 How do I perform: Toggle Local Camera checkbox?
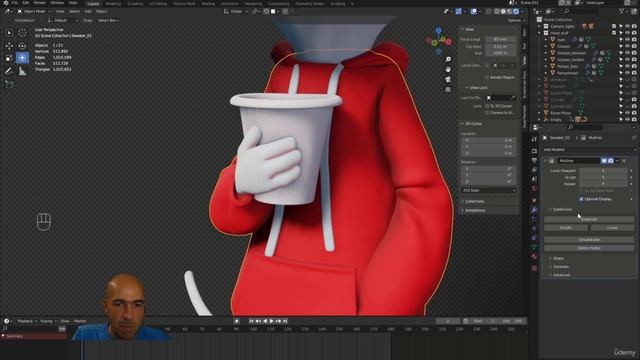tap(487, 65)
